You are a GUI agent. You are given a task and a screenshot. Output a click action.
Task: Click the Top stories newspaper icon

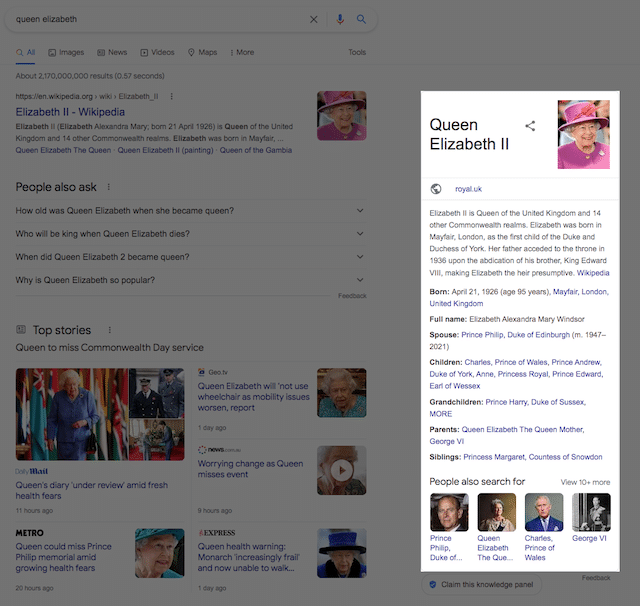coord(21,329)
